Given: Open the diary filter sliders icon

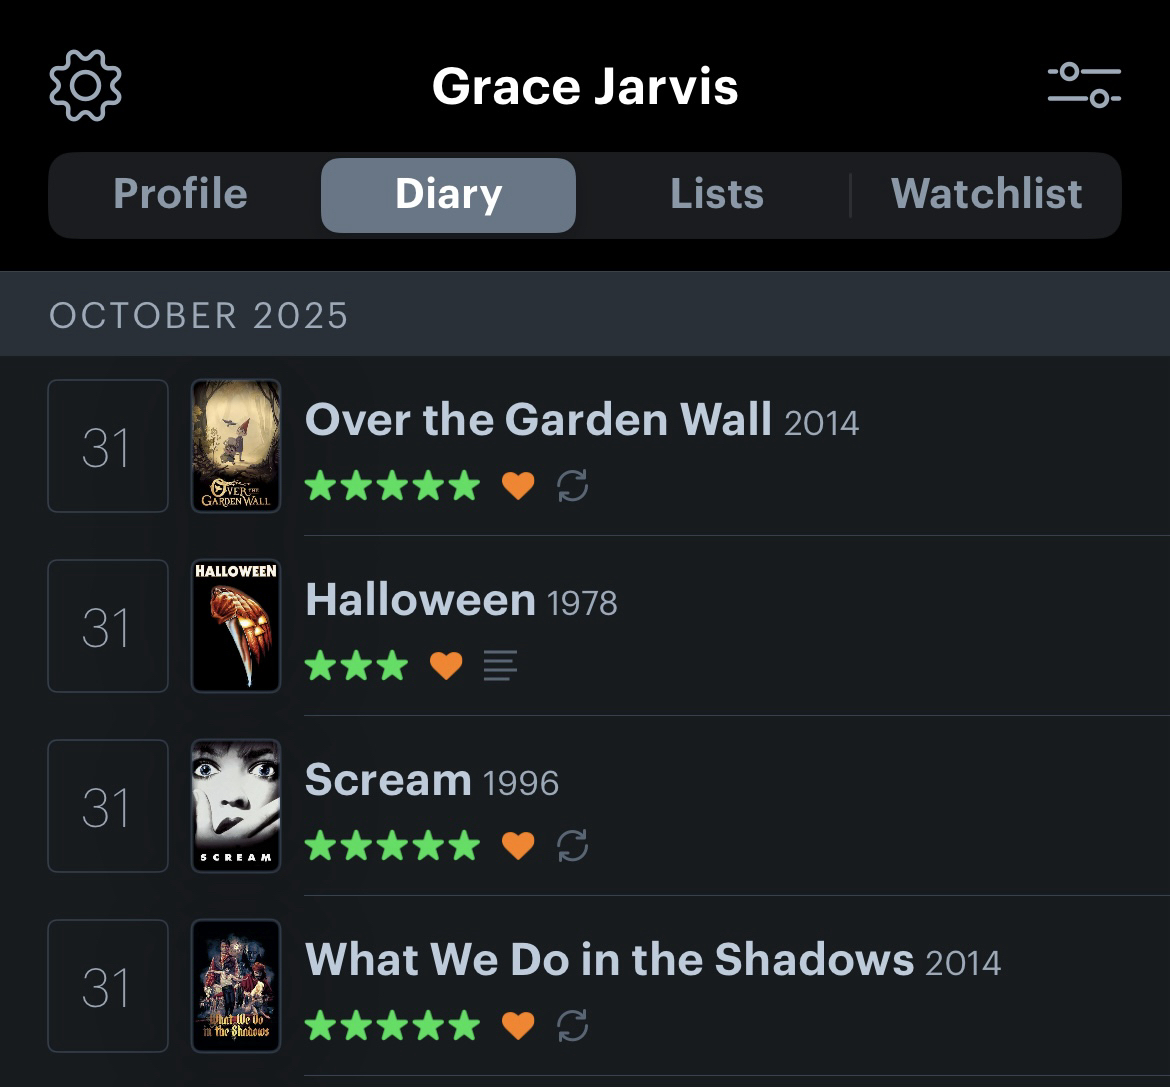Looking at the screenshot, I should [1084, 85].
